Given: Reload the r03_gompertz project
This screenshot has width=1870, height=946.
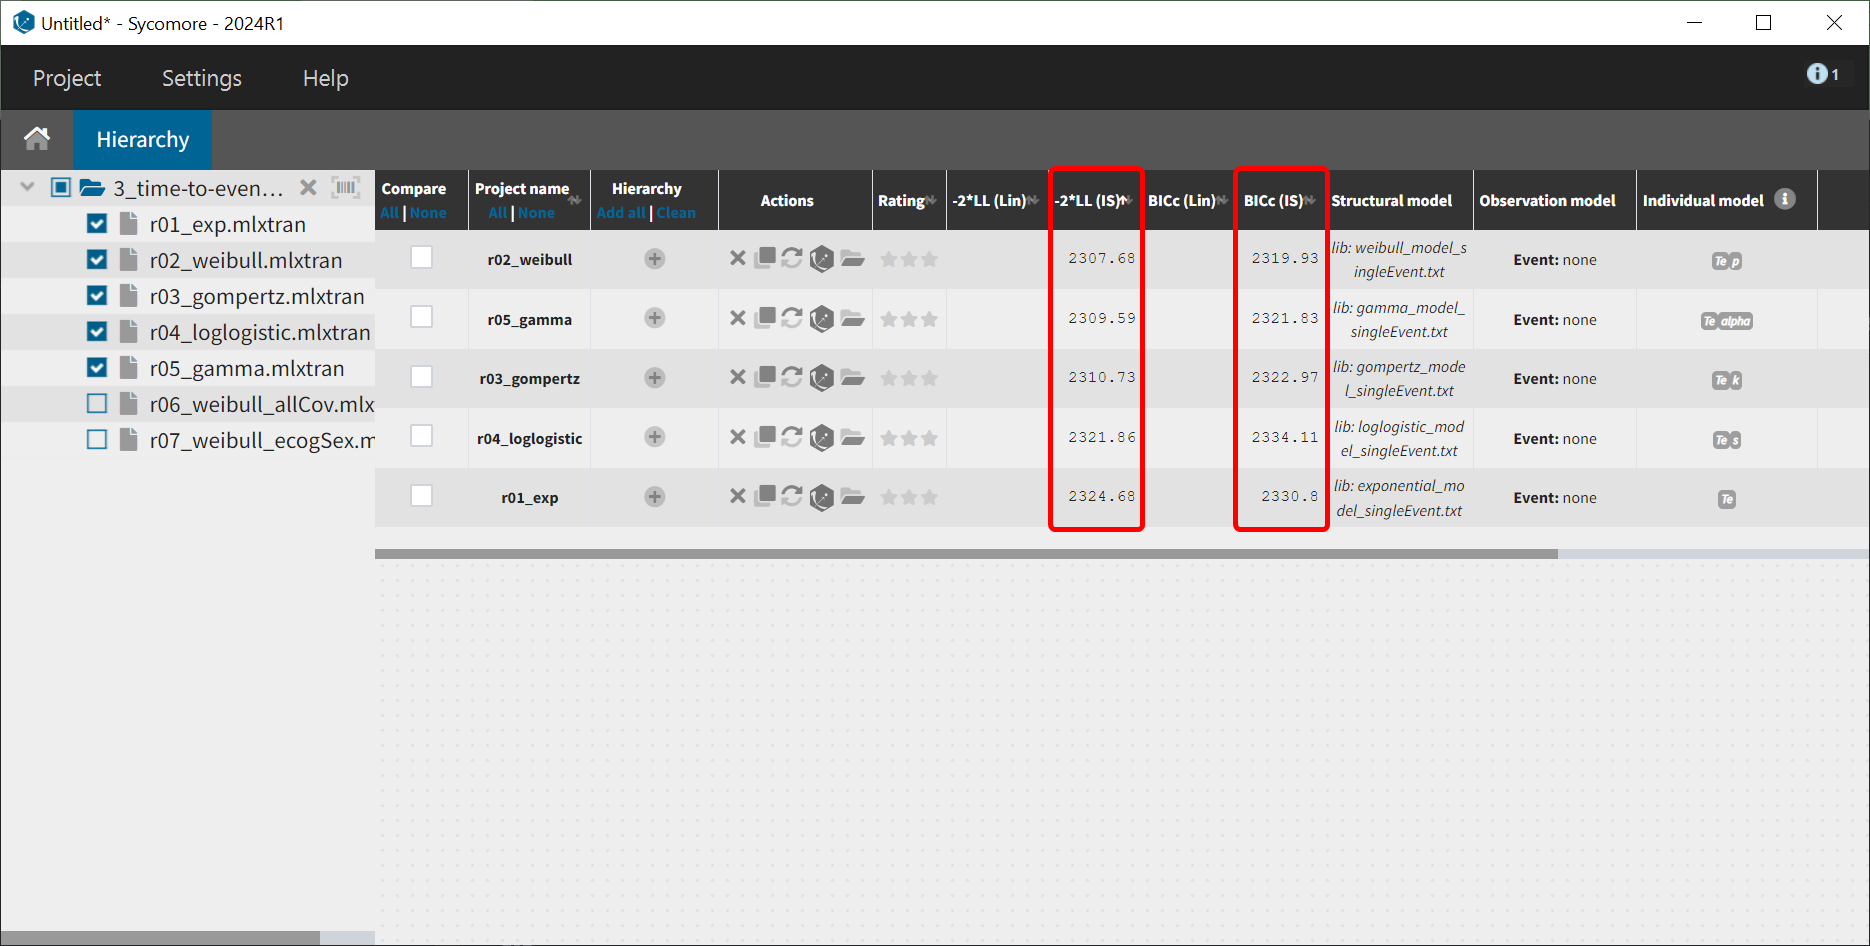Looking at the screenshot, I should (x=792, y=377).
